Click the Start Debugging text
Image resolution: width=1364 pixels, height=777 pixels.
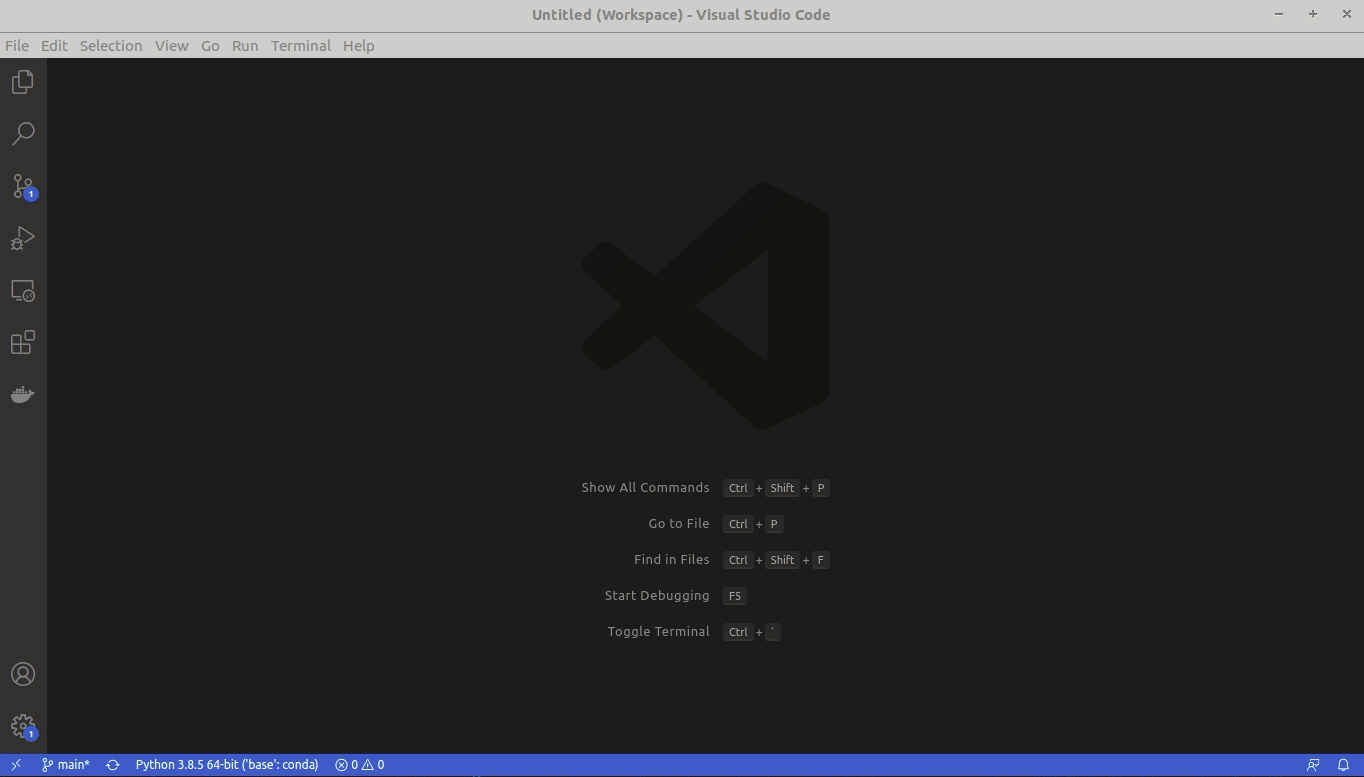tap(657, 596)
